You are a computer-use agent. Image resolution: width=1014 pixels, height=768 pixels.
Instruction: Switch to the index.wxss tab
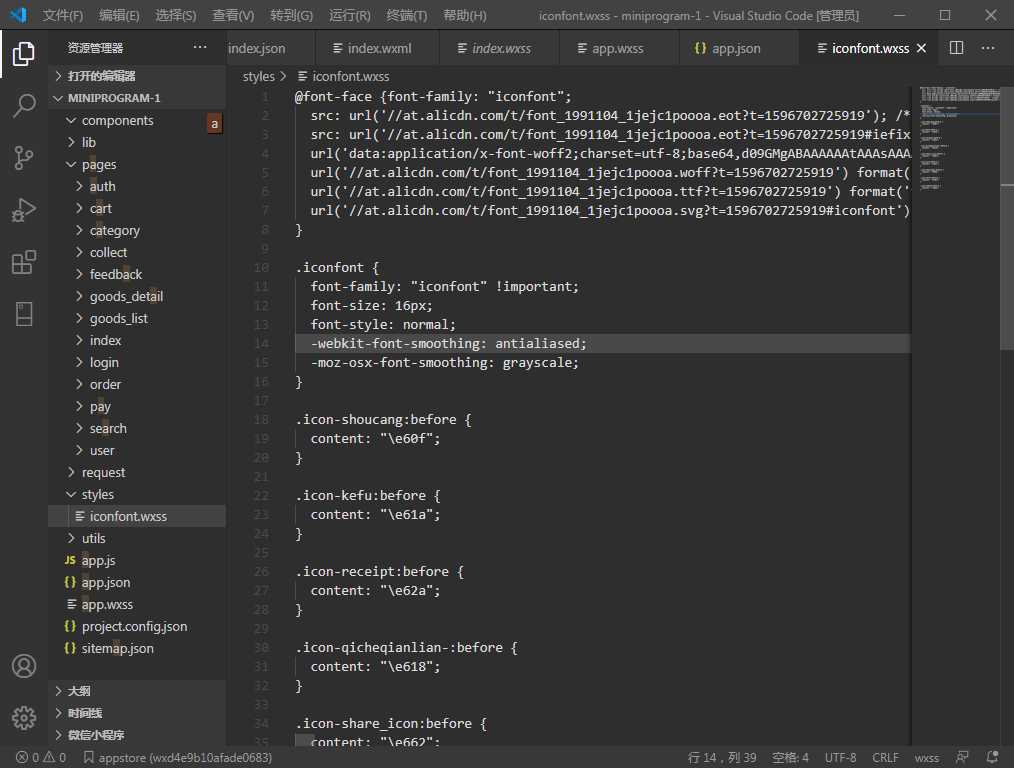499,48
